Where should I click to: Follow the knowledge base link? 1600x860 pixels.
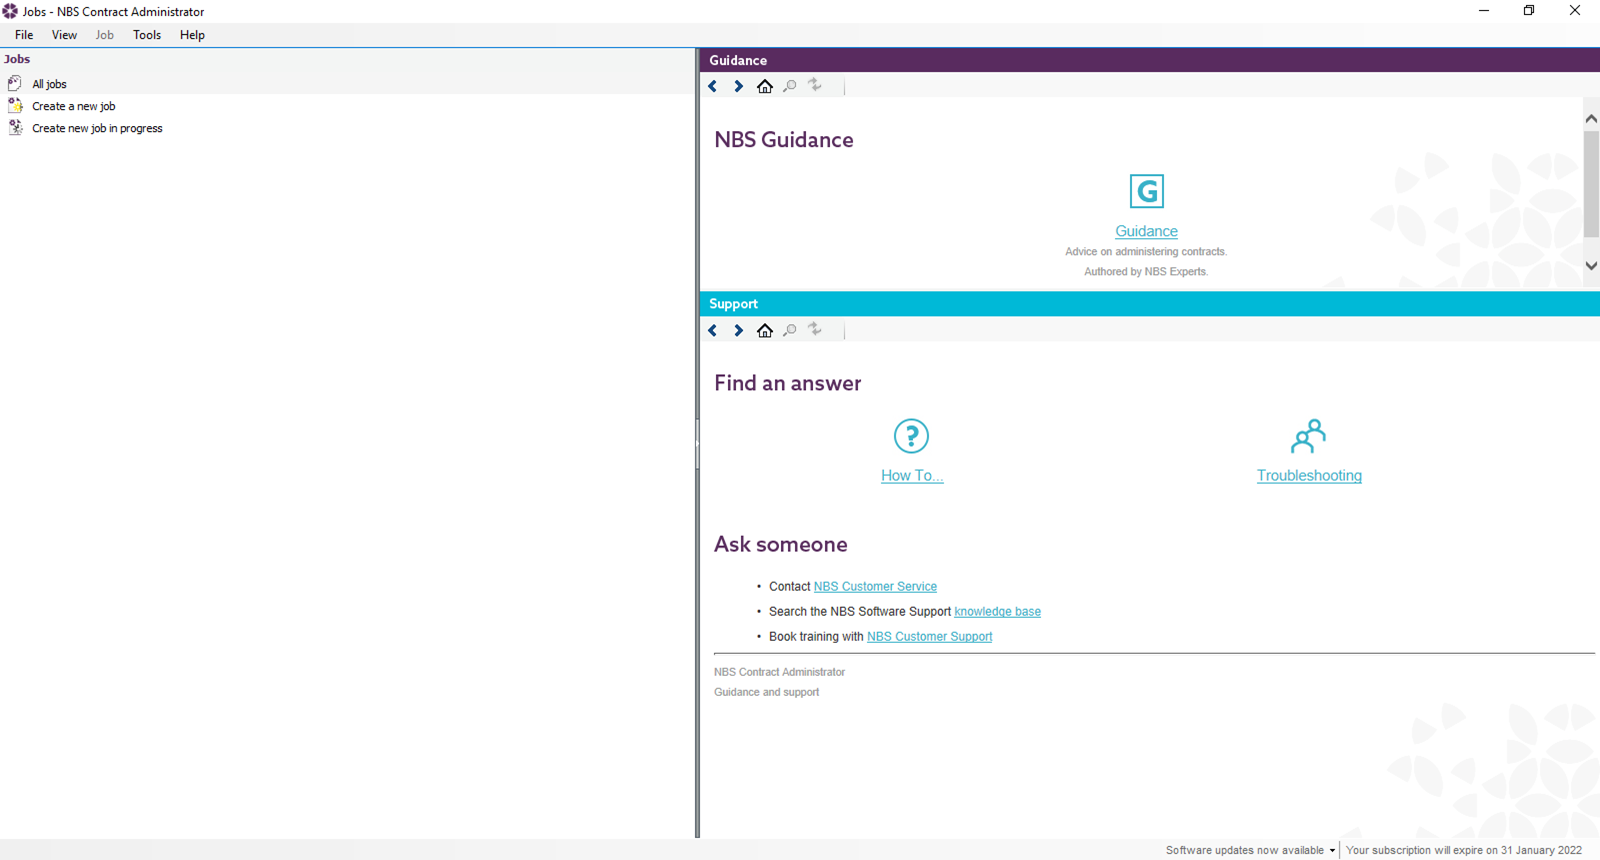997,611
